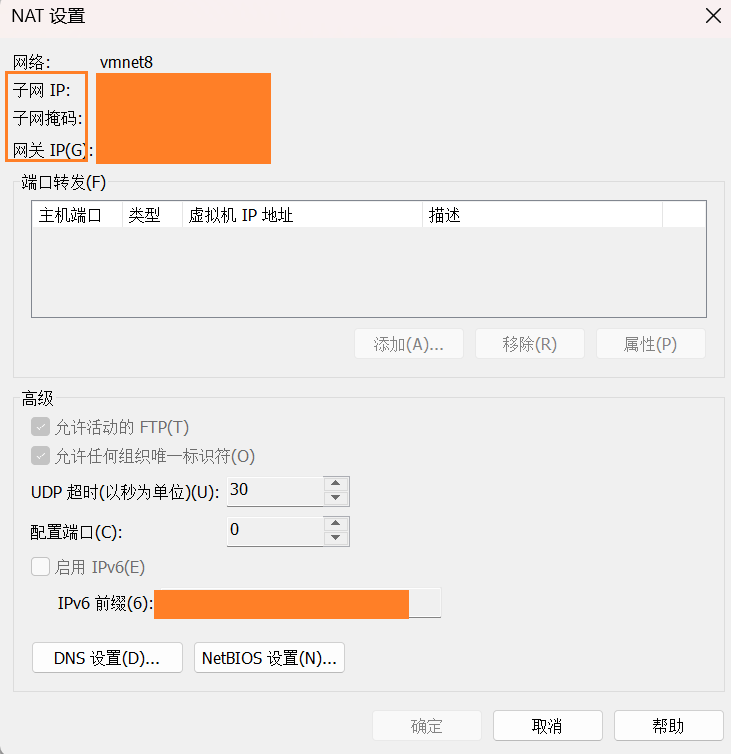731x754 pixels.
Task: Increase config port with up arrow
Action: tap(336, 524)
